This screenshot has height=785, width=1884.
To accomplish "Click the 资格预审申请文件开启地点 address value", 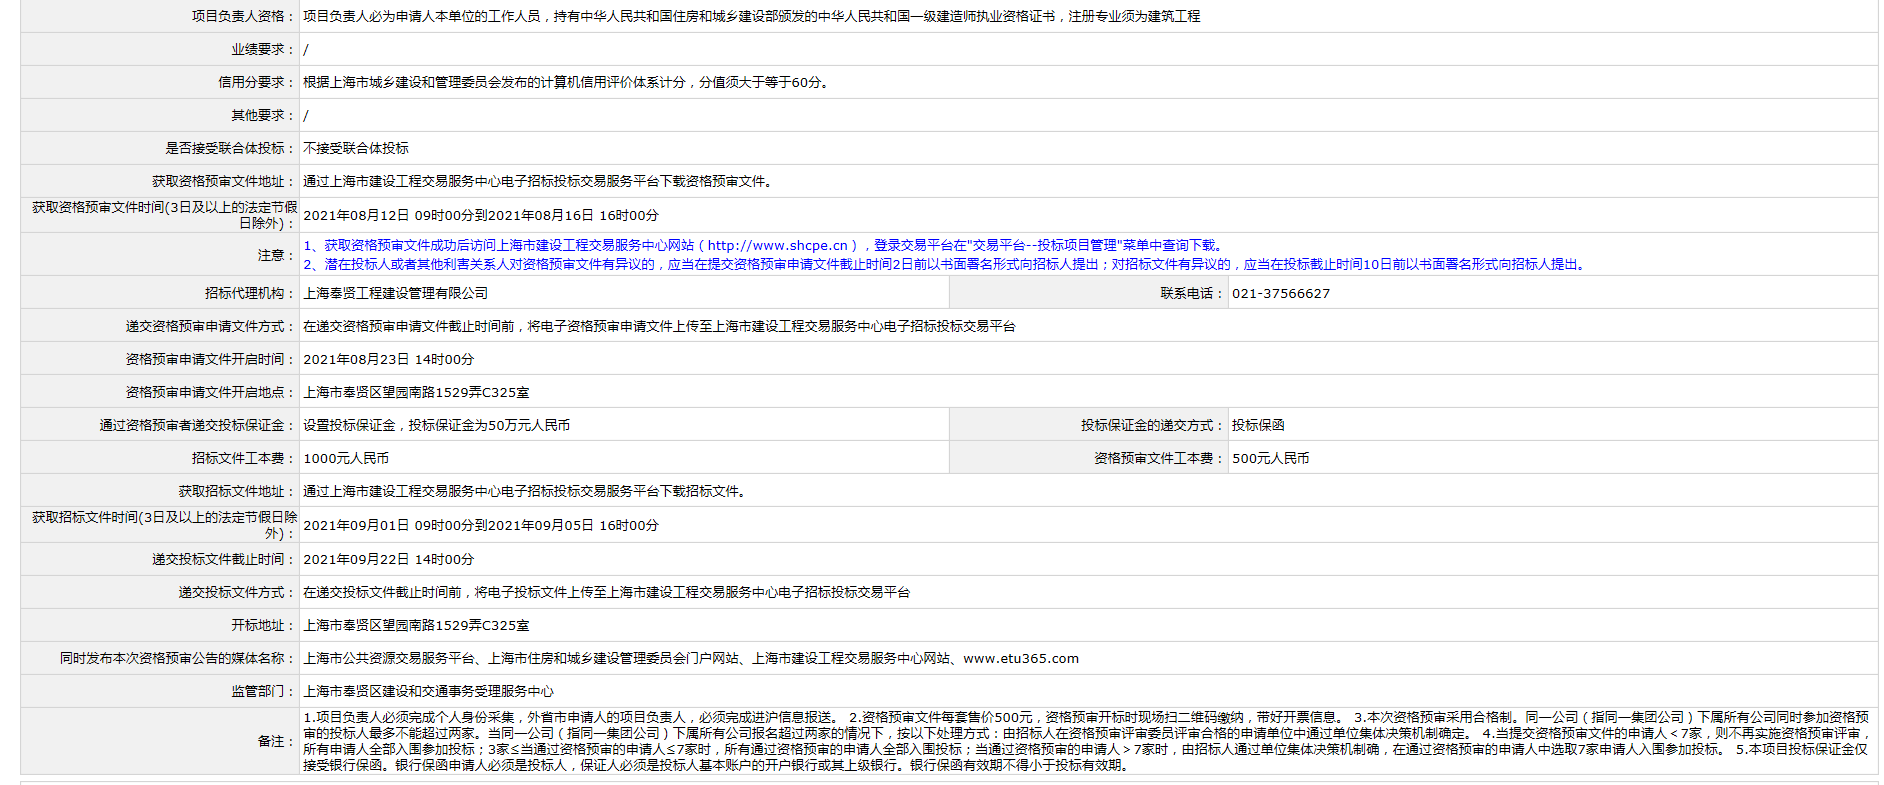I will point(416,393).
